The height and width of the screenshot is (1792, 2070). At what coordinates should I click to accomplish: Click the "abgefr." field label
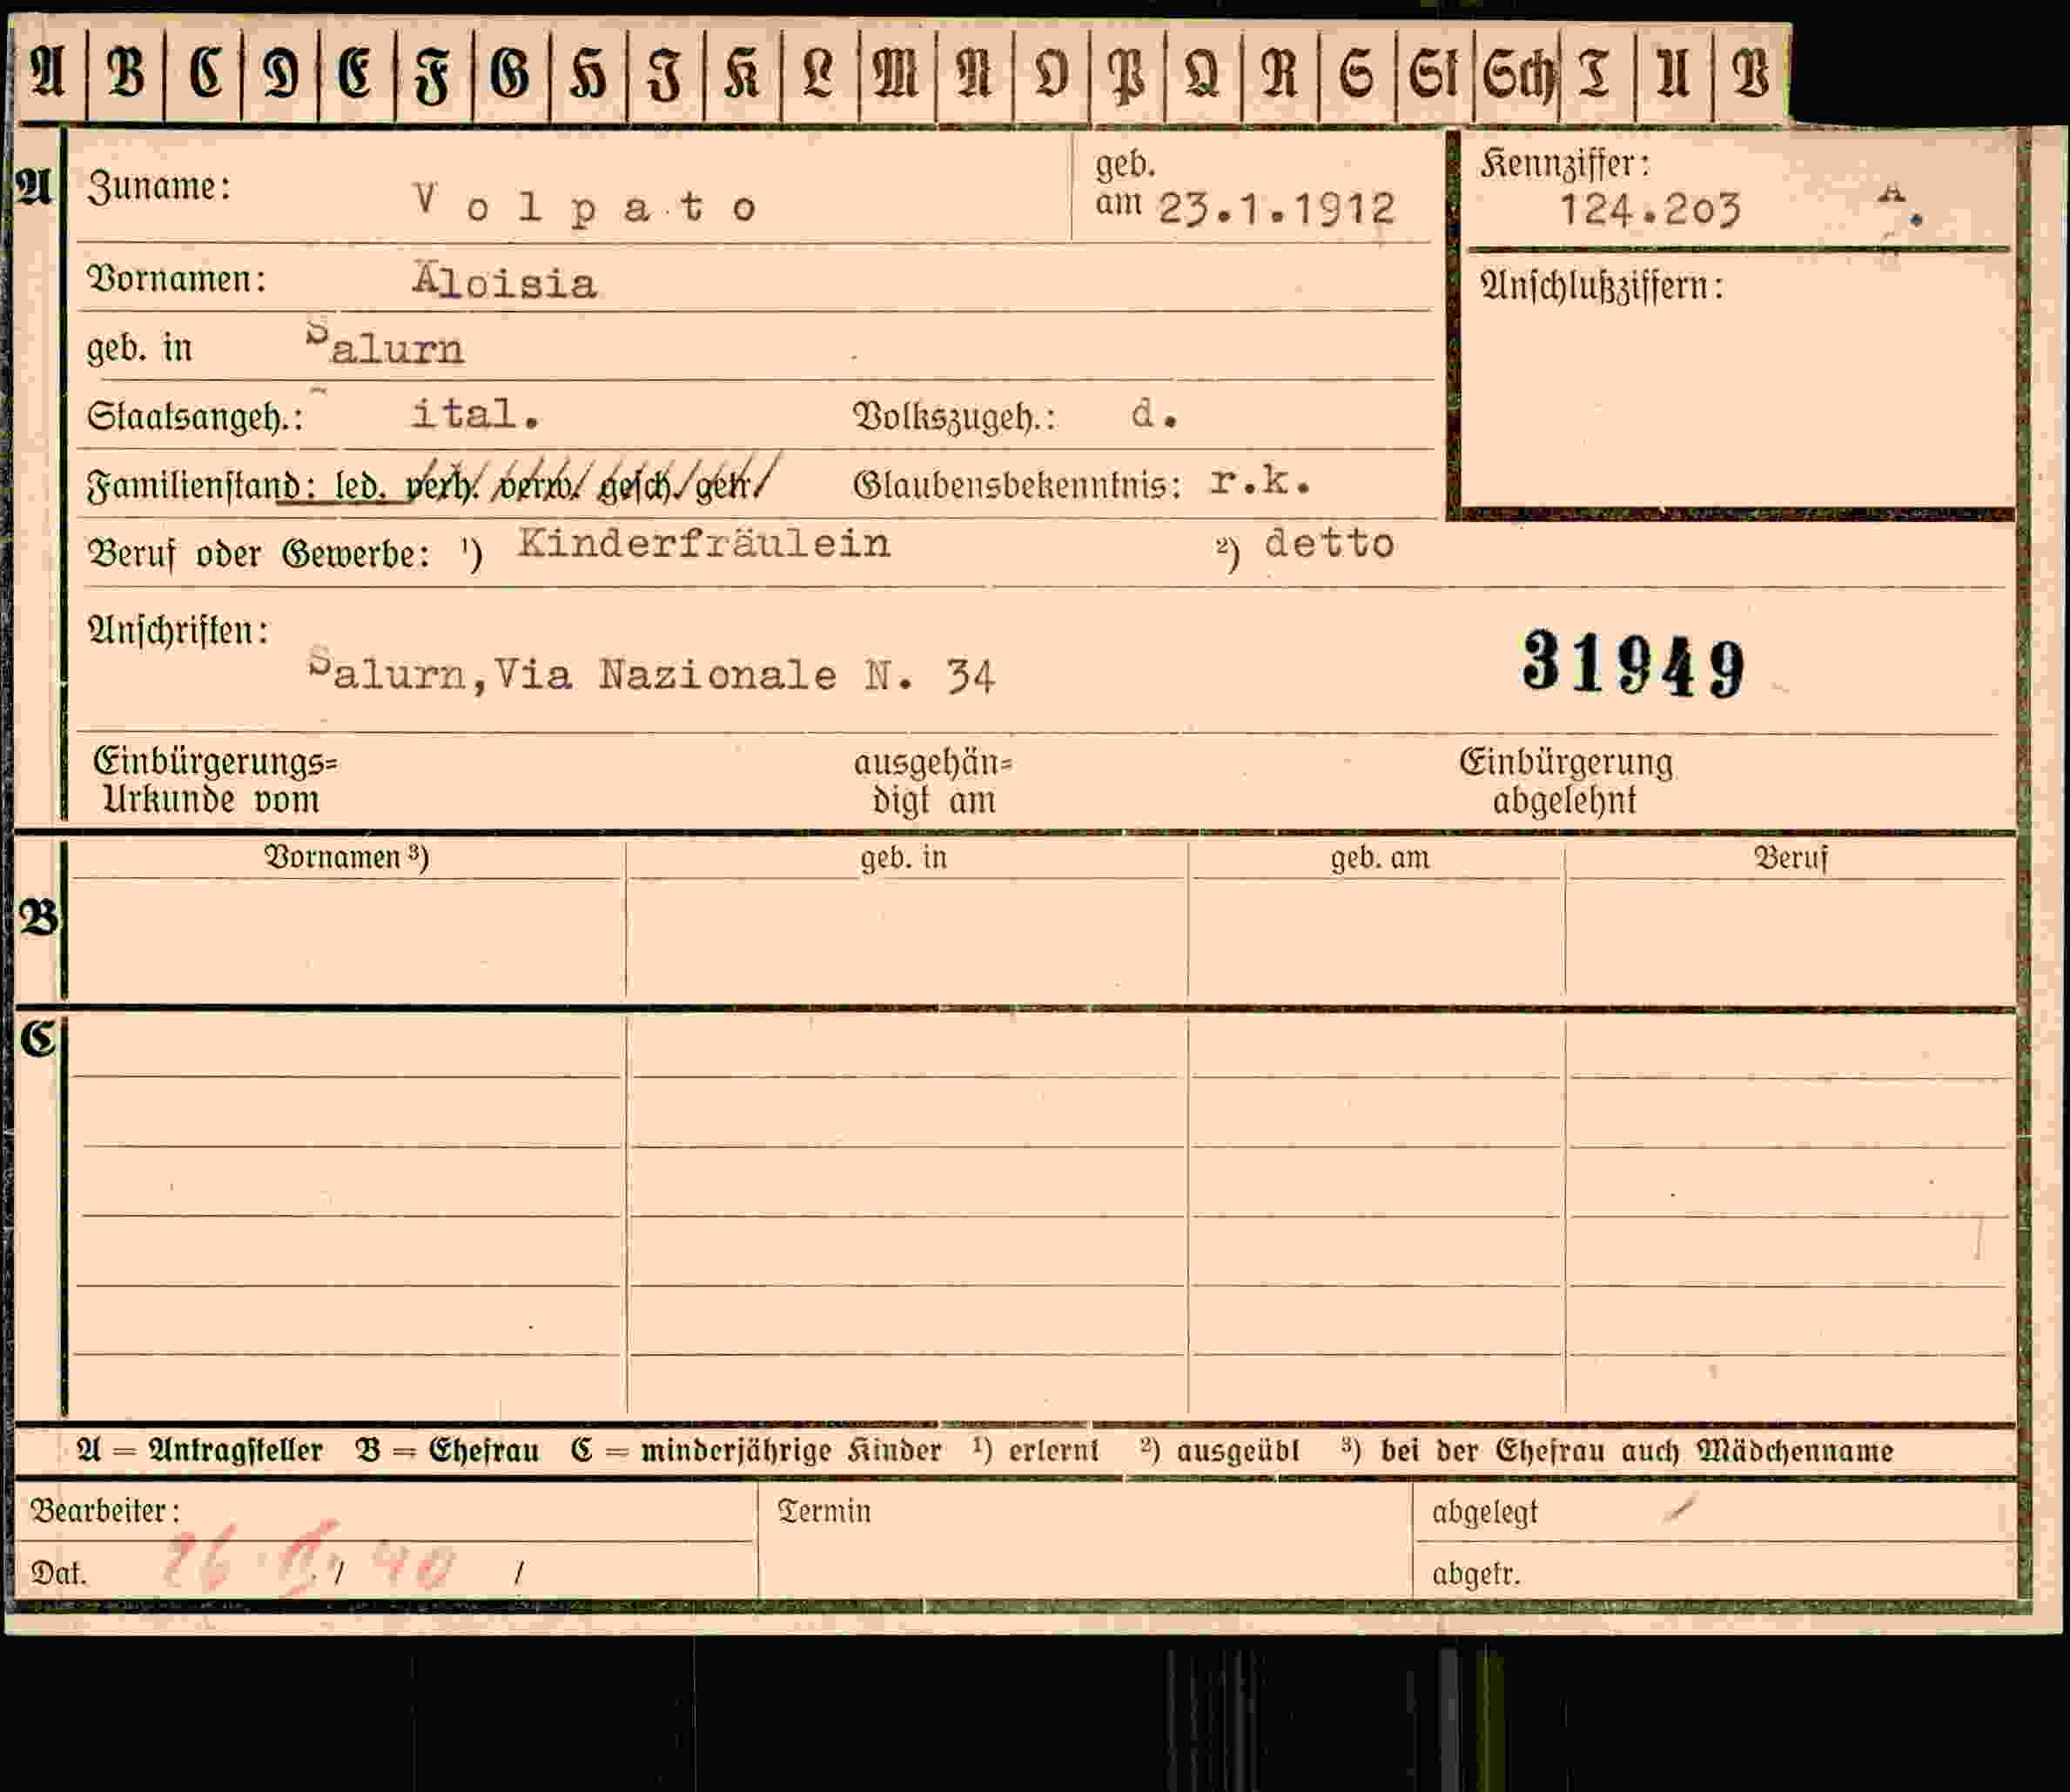1475,1574
